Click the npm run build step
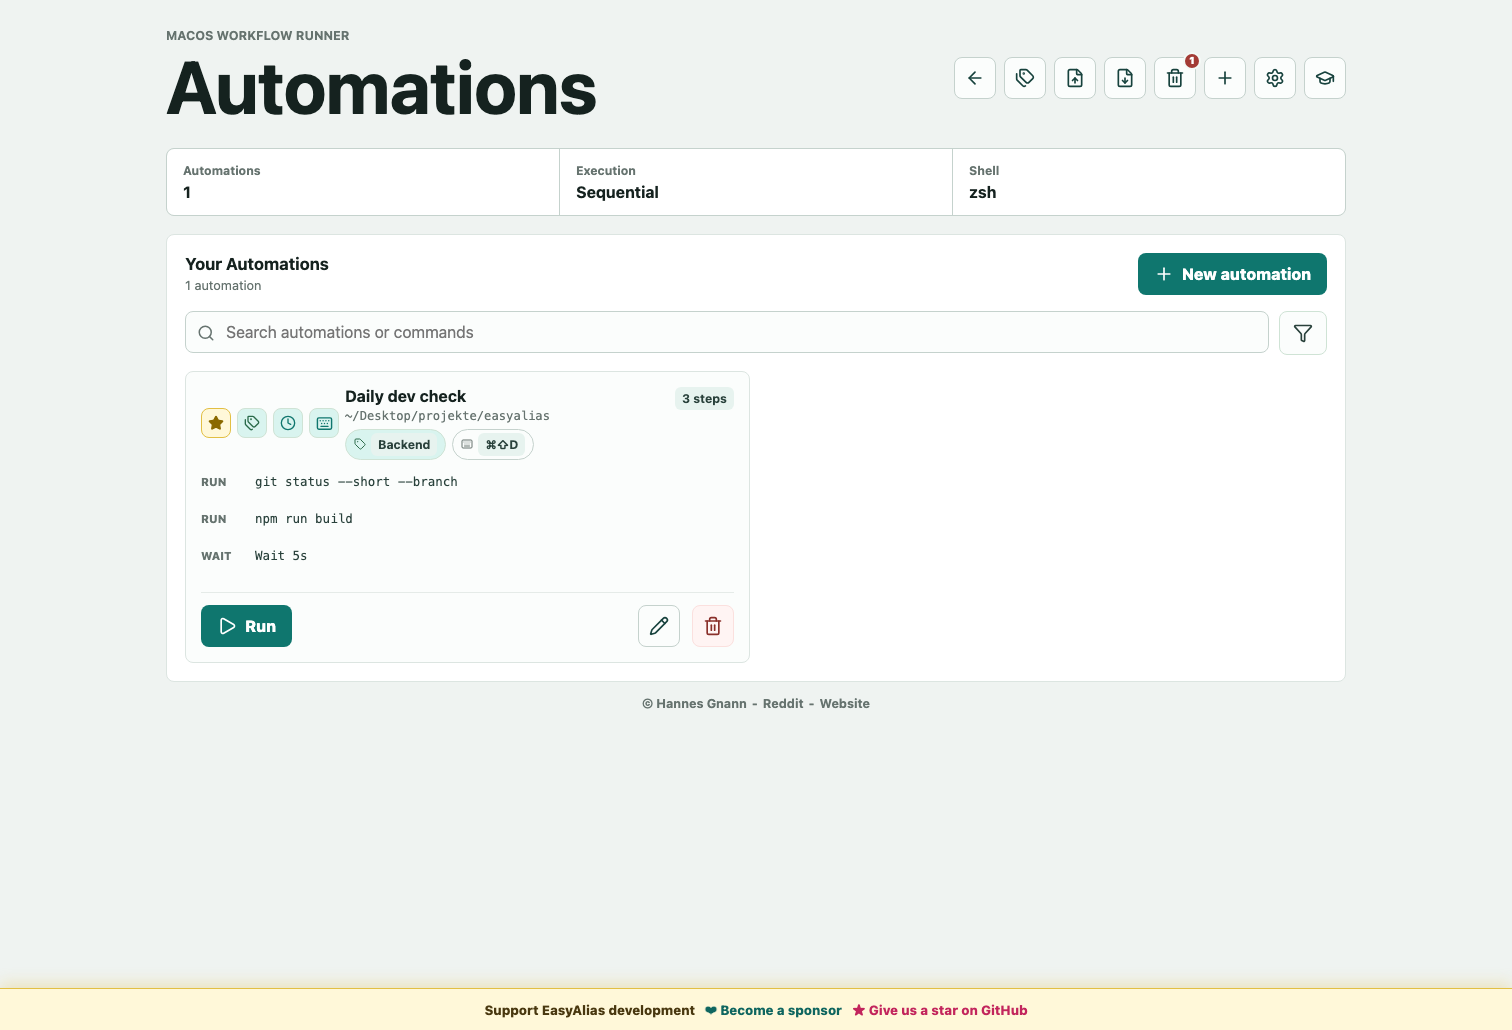The width and height of the screenshot is (1512, 1030). pos(304,519)
